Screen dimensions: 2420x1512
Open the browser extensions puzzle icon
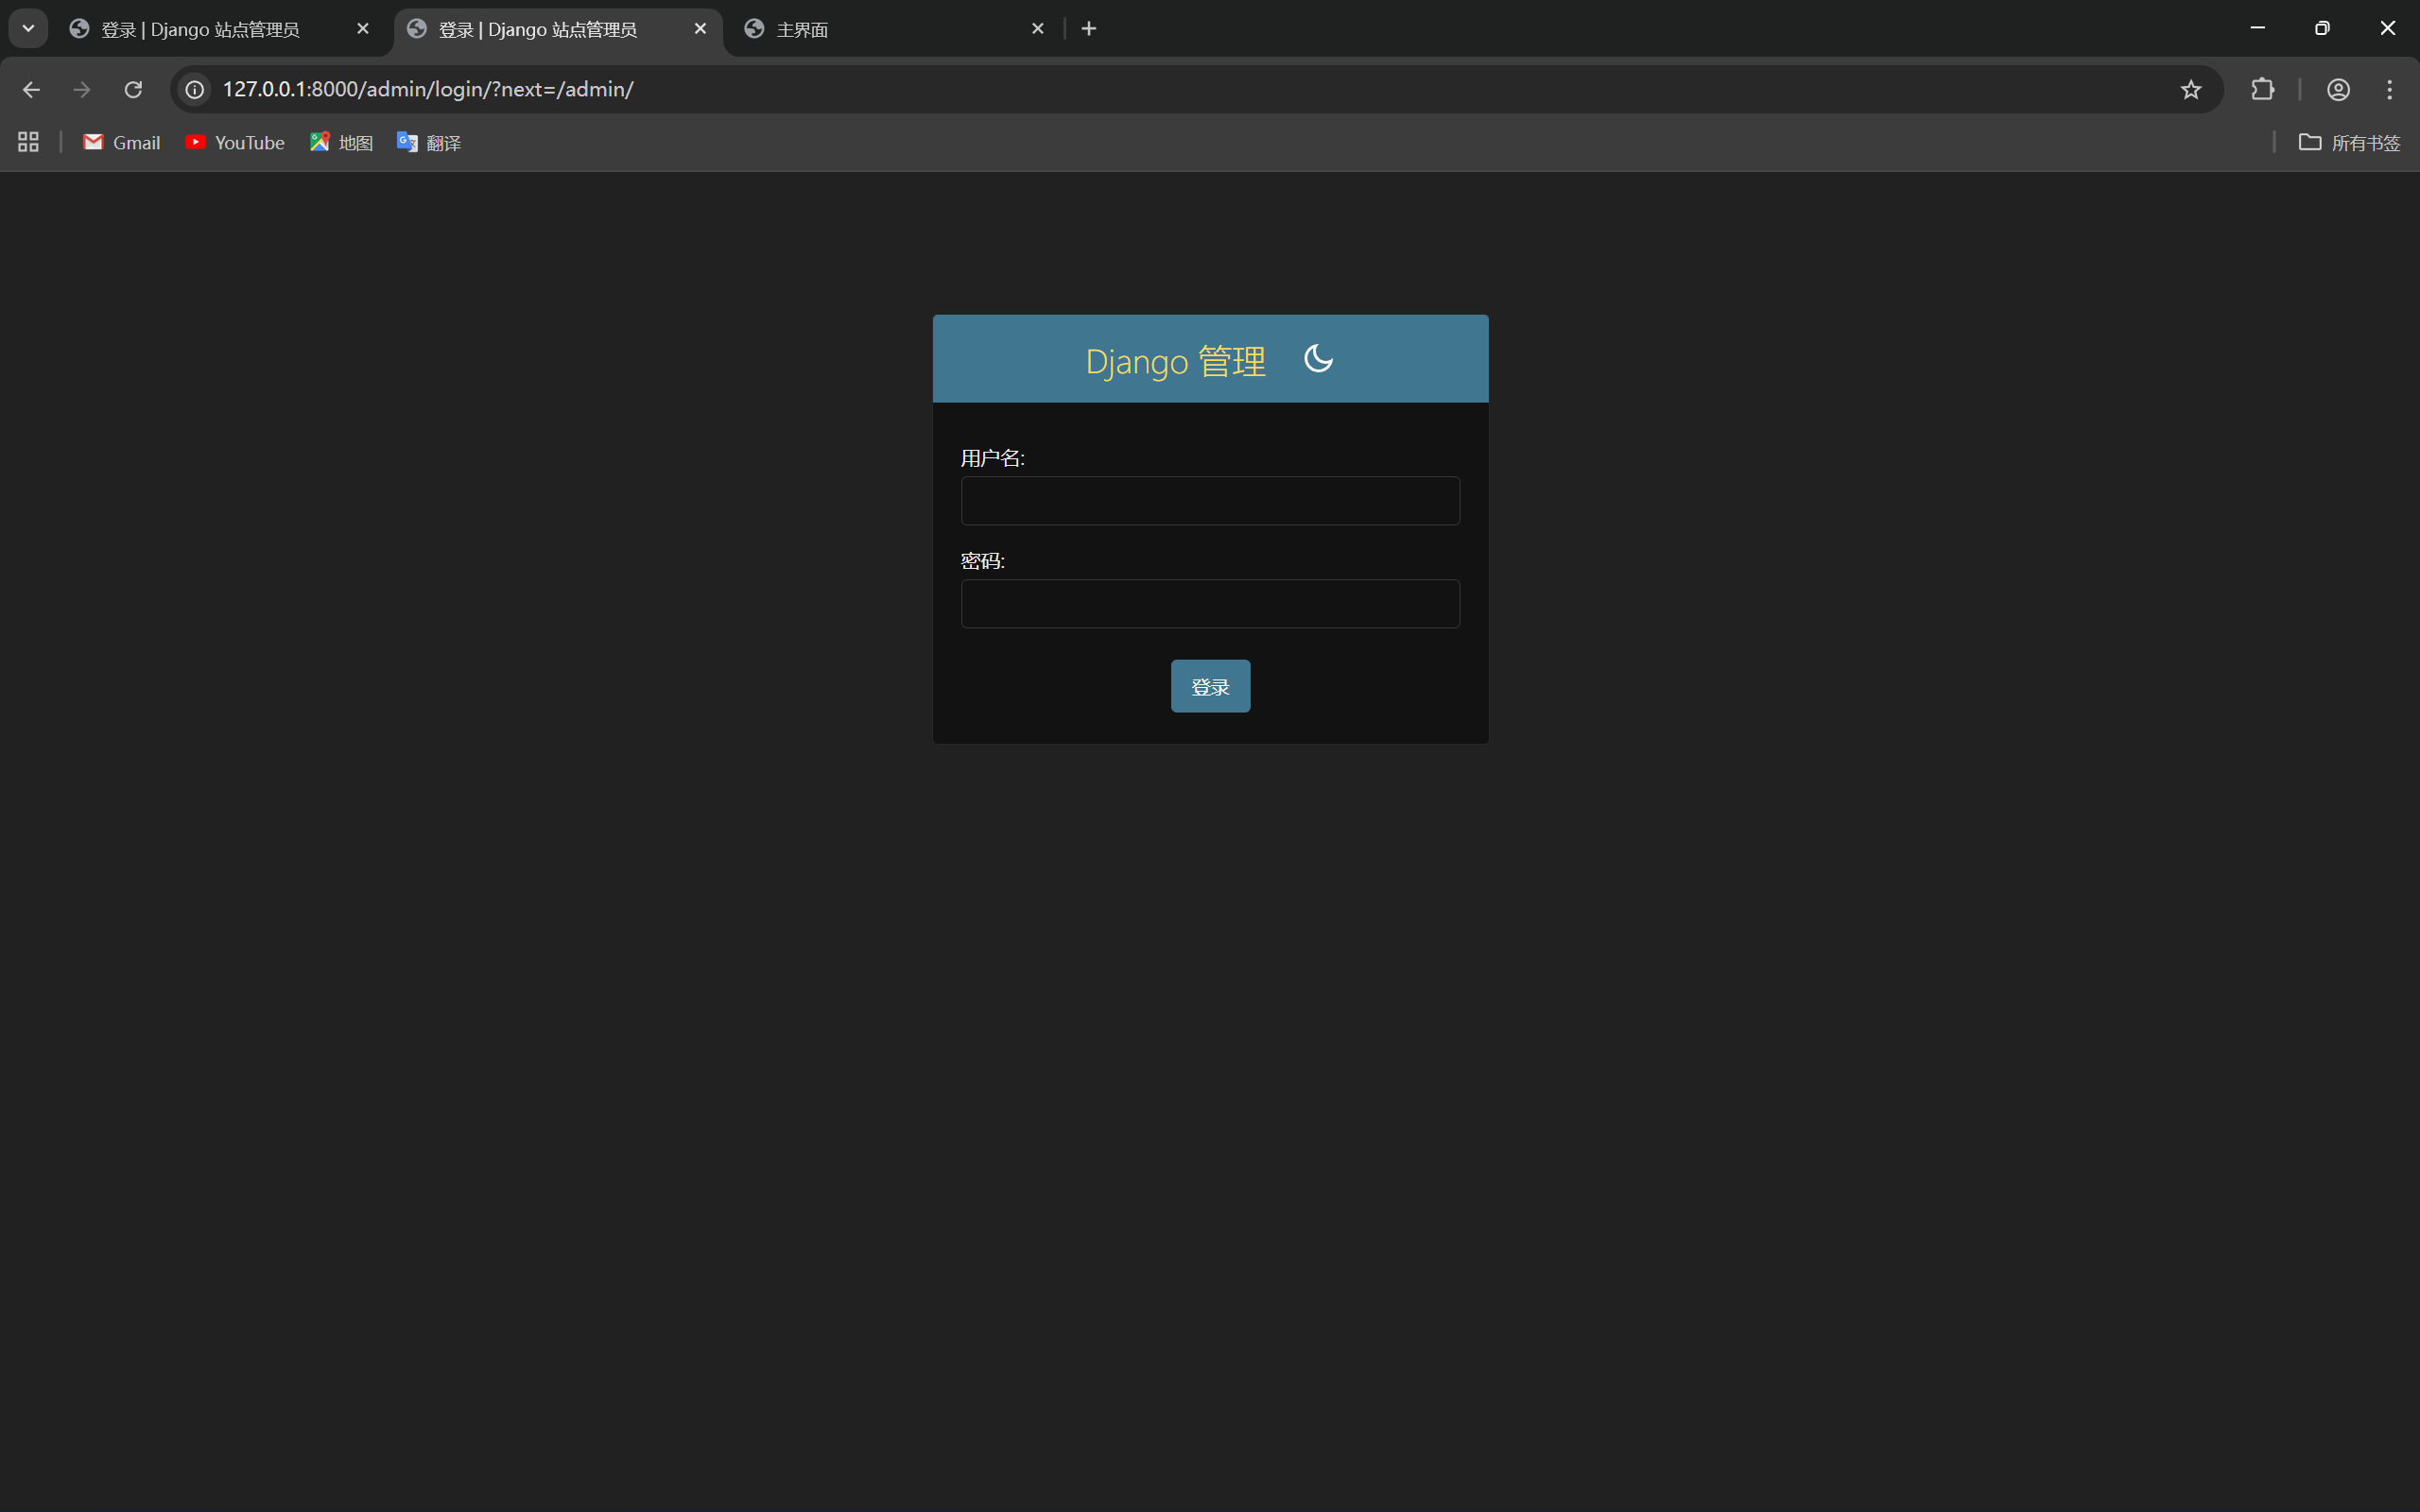click(x=2262, y=89)
